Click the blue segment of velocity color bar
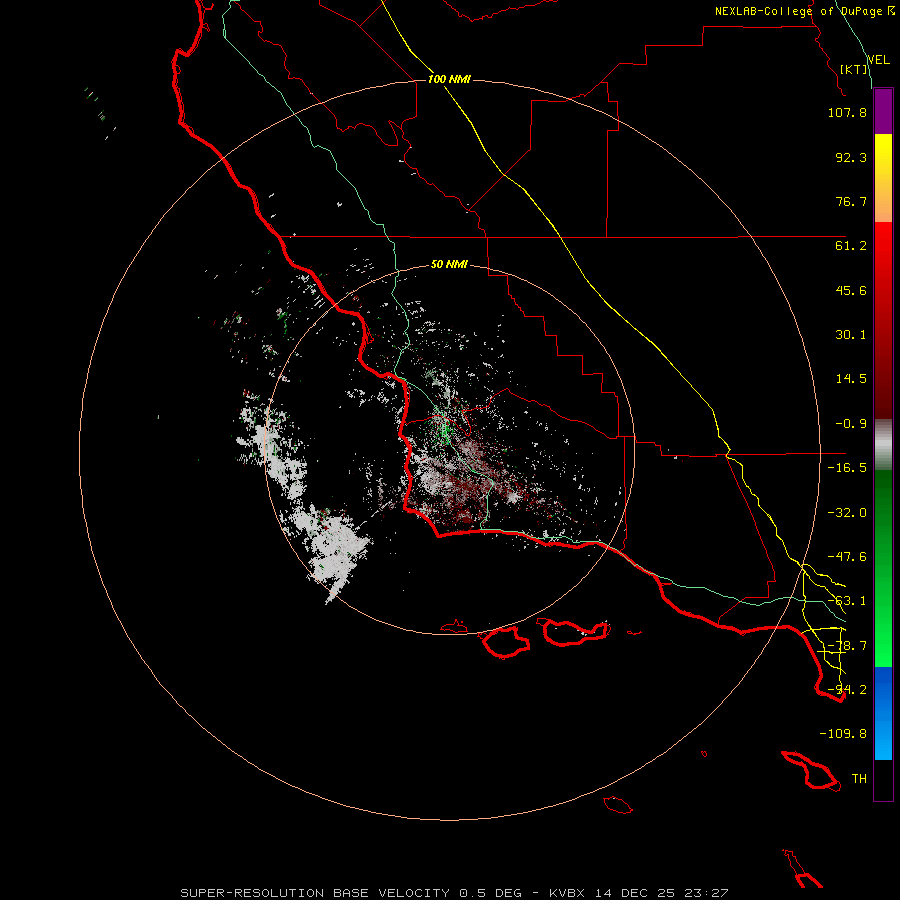Screen dimensions: 900x900 click(x=883, y=713)
